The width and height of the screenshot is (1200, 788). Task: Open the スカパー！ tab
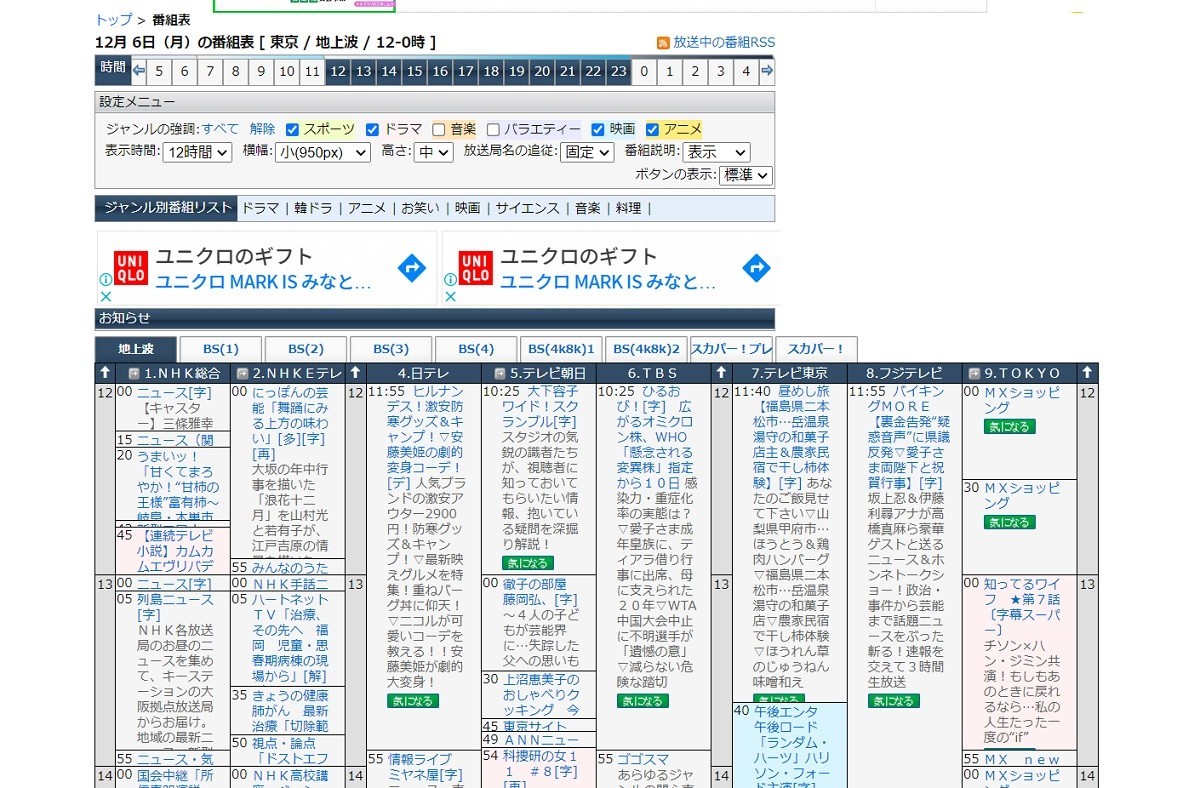click(816, 349)
